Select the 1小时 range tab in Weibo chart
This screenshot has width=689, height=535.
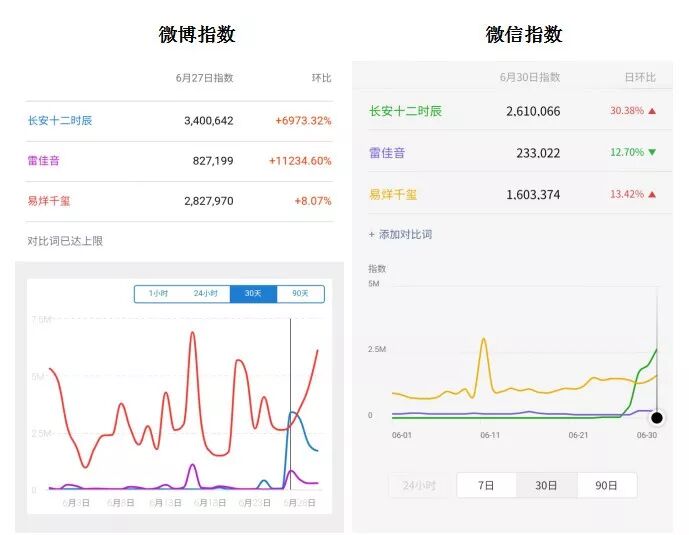(158, 293)
